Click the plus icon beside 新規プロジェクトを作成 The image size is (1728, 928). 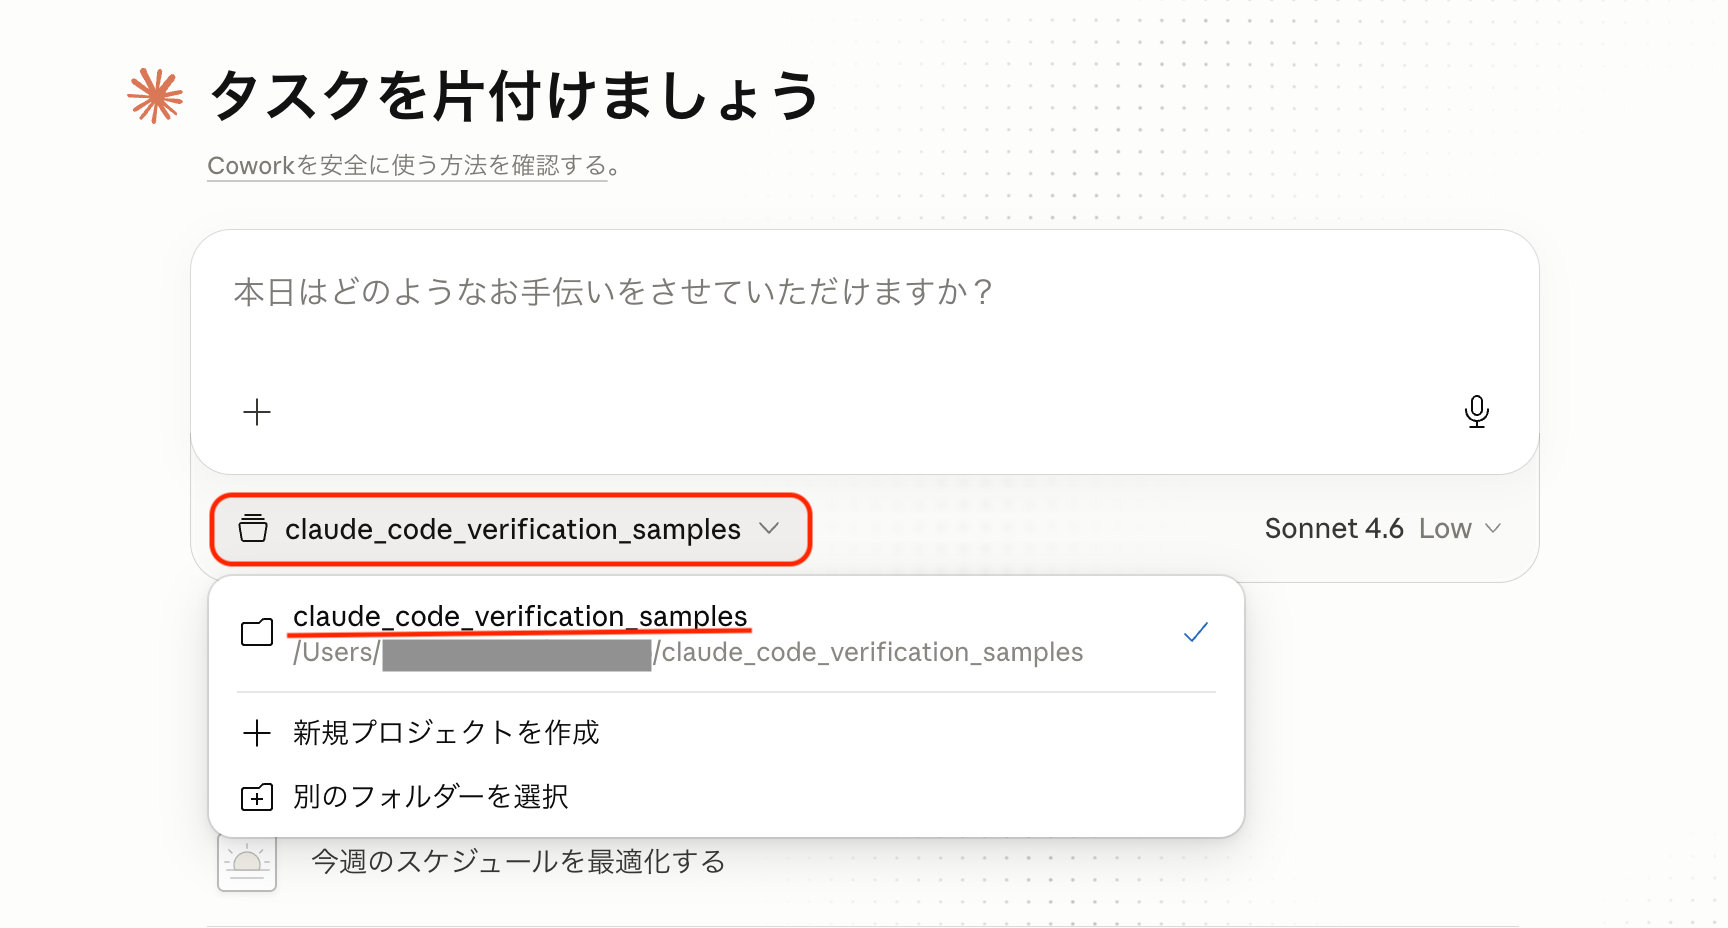coord(257,733)
